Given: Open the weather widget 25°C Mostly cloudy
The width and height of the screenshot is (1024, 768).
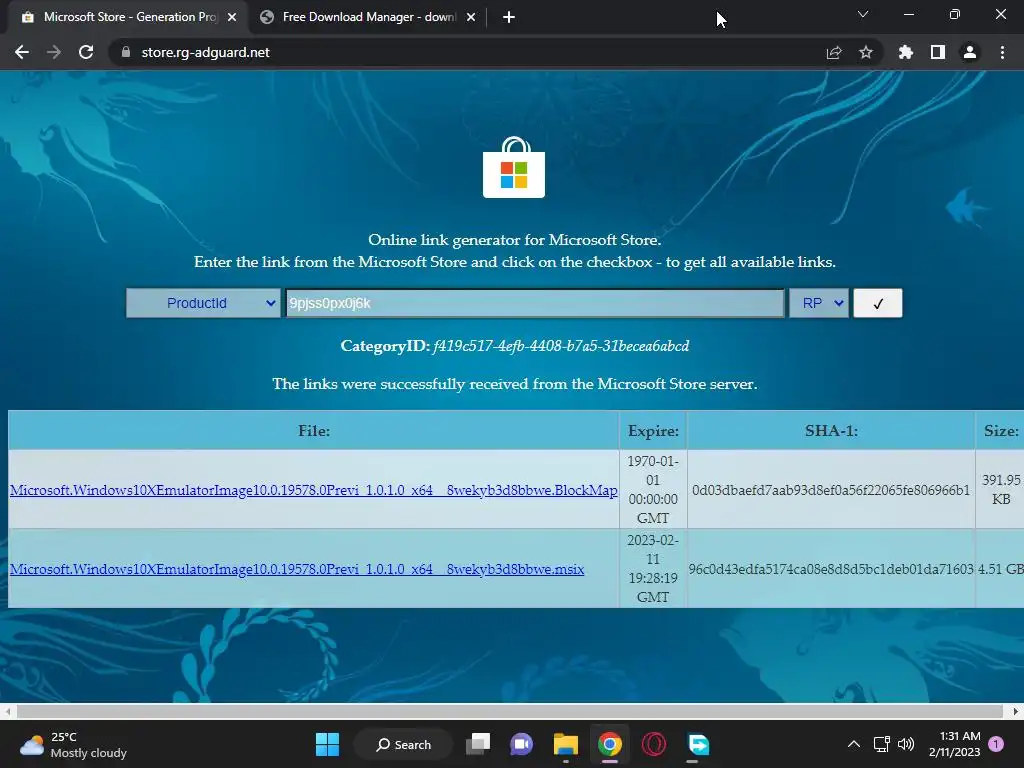Looking at the screenshot, I should 74,744.
